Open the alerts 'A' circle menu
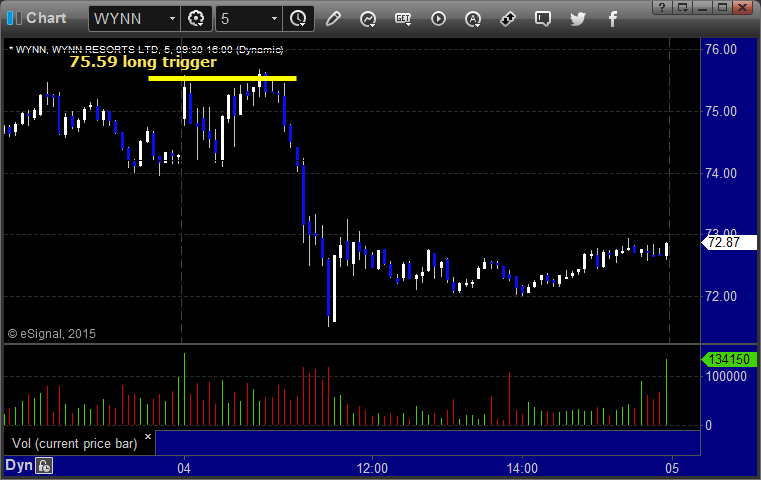The height and width of the screenshot is (480, 761). [473, 19]
